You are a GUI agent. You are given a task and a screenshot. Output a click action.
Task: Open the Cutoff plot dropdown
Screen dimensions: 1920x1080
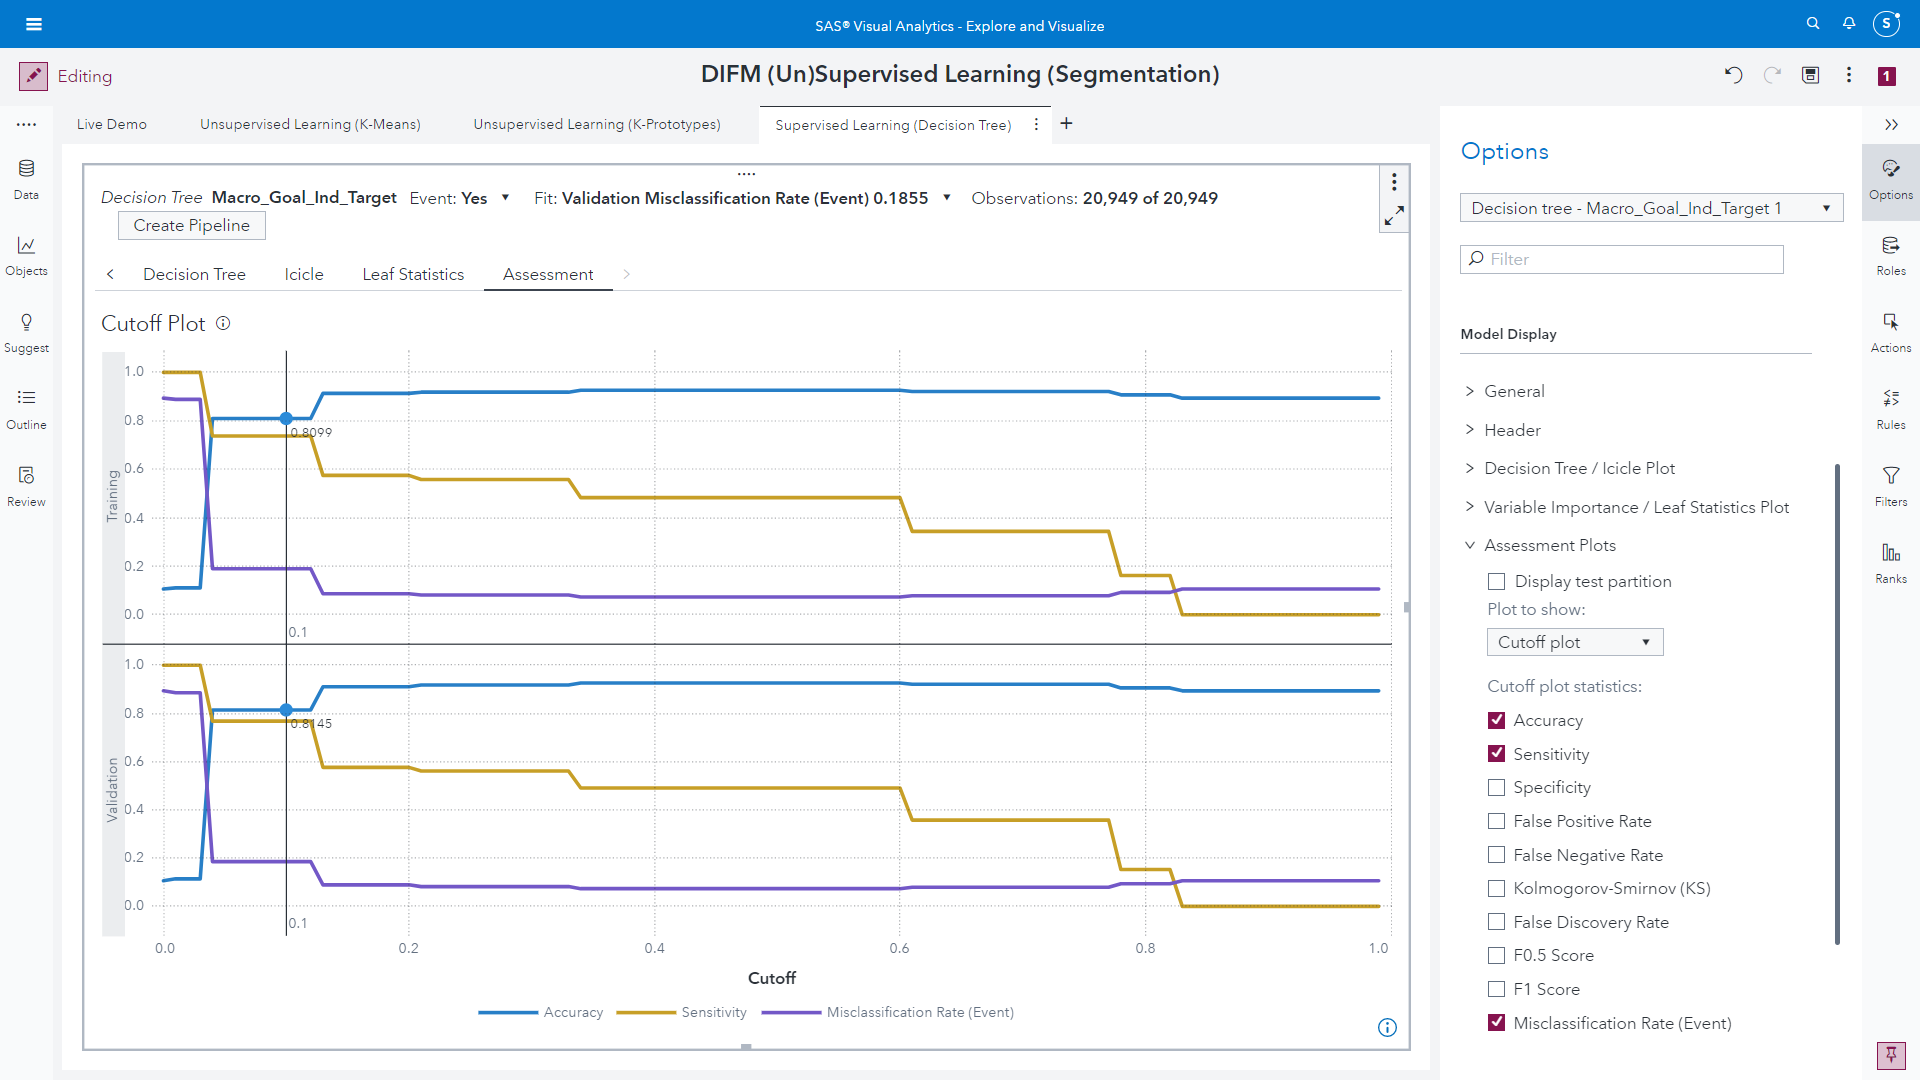[1574, 641]
